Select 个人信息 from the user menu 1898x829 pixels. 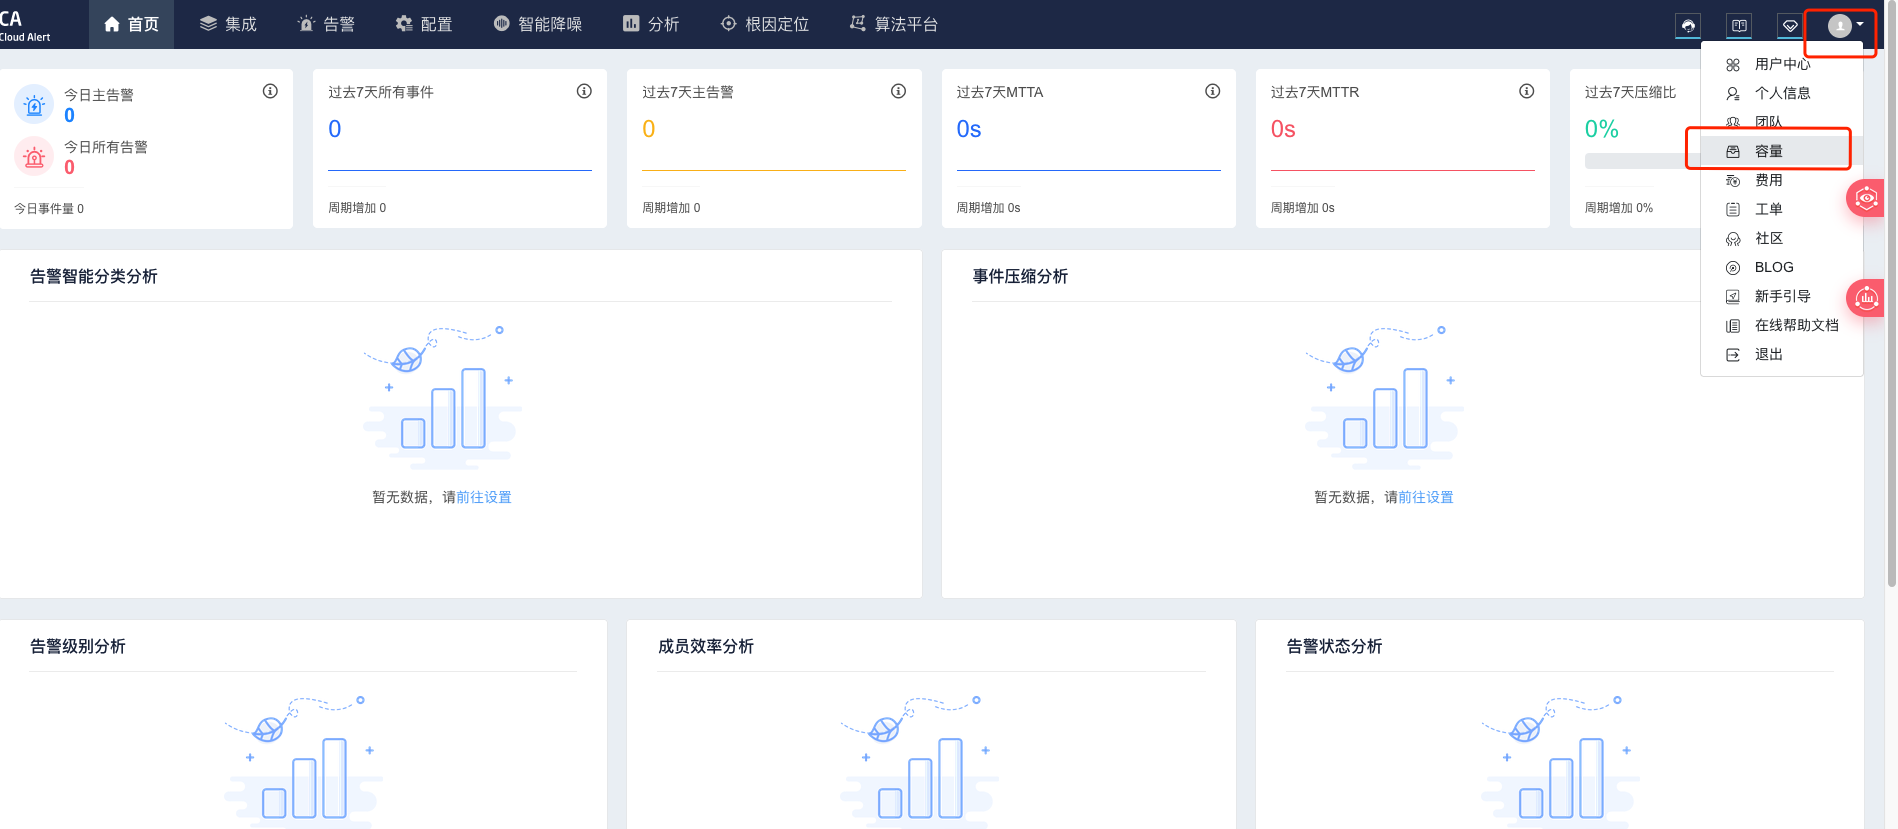[1781, 93]
